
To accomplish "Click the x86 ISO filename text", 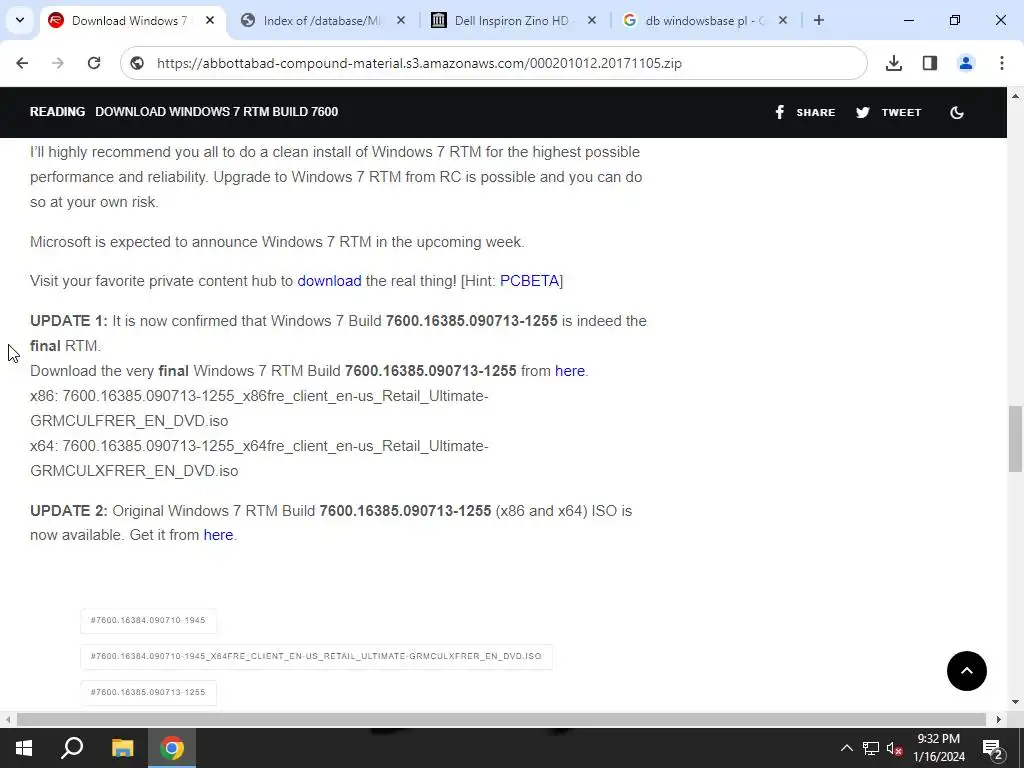I will (259, 409).
